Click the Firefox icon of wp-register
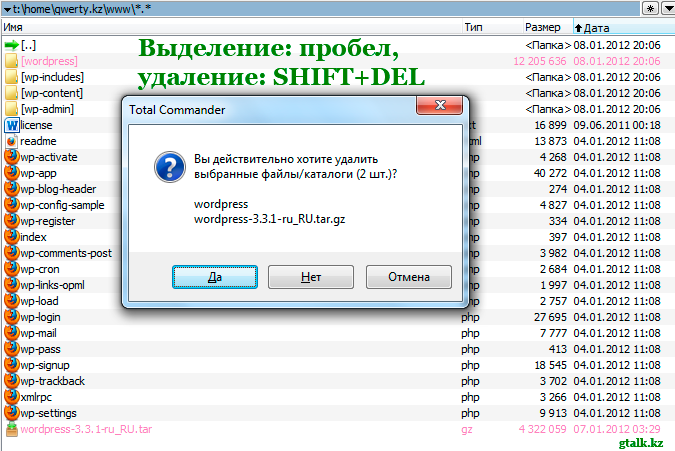675x451 pixels. (12, 221)
